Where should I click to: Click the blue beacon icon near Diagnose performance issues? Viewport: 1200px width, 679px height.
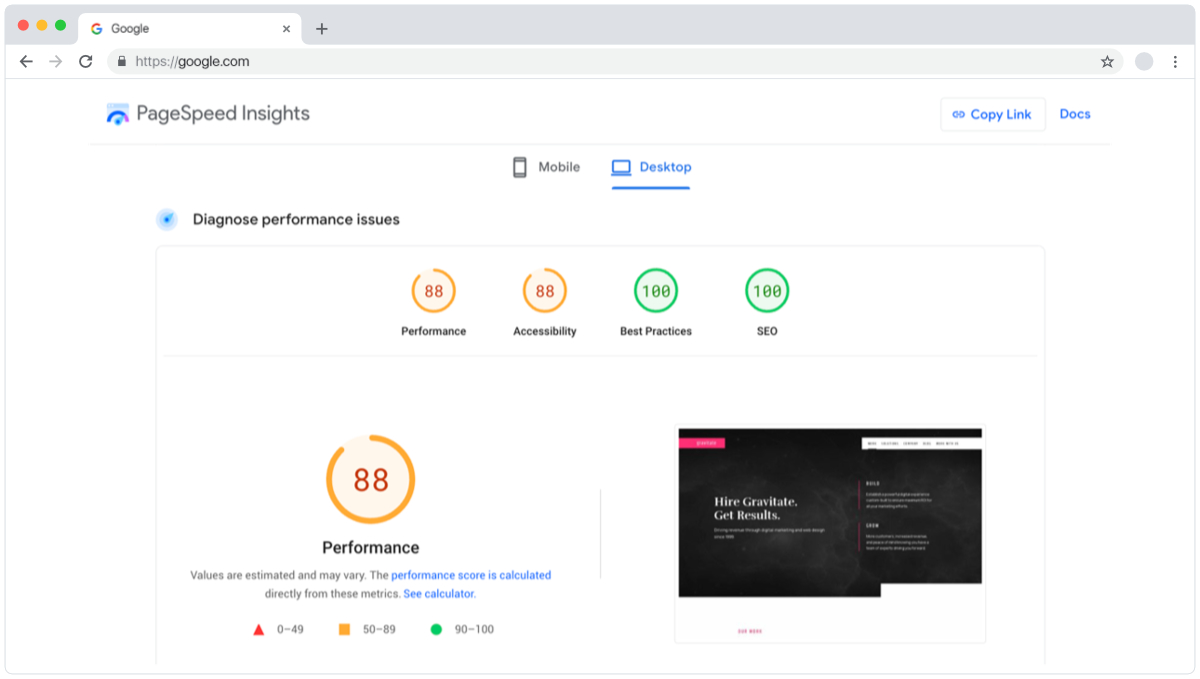(x=166, y=218)
